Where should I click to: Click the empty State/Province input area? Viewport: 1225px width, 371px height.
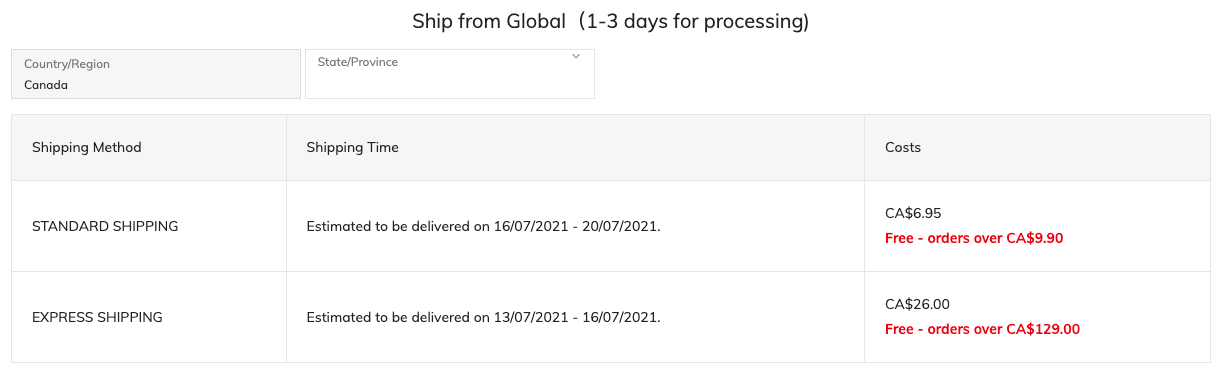coord(450,84)
